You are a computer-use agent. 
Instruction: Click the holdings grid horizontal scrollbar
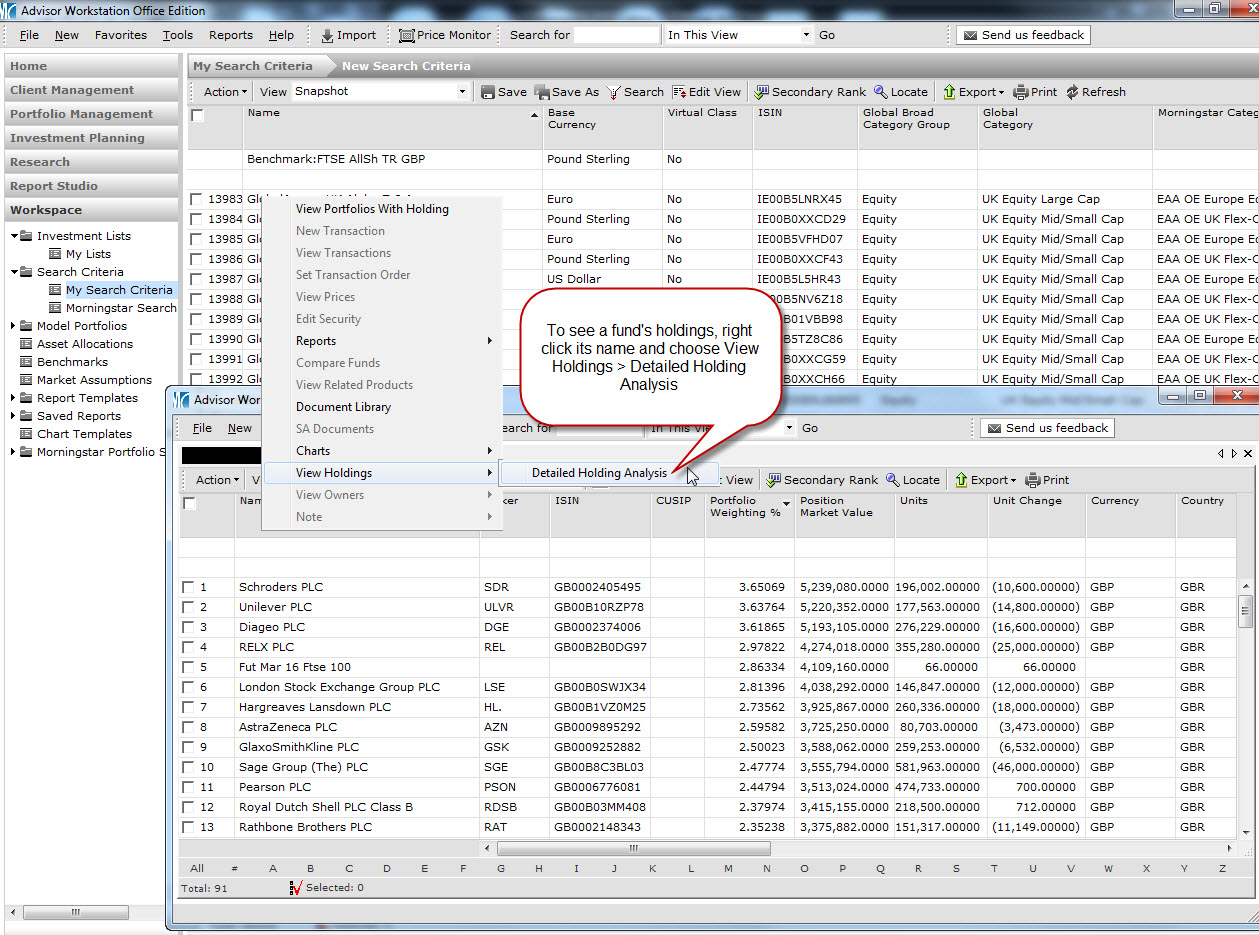pyautogui.click(x=633, y=848)
